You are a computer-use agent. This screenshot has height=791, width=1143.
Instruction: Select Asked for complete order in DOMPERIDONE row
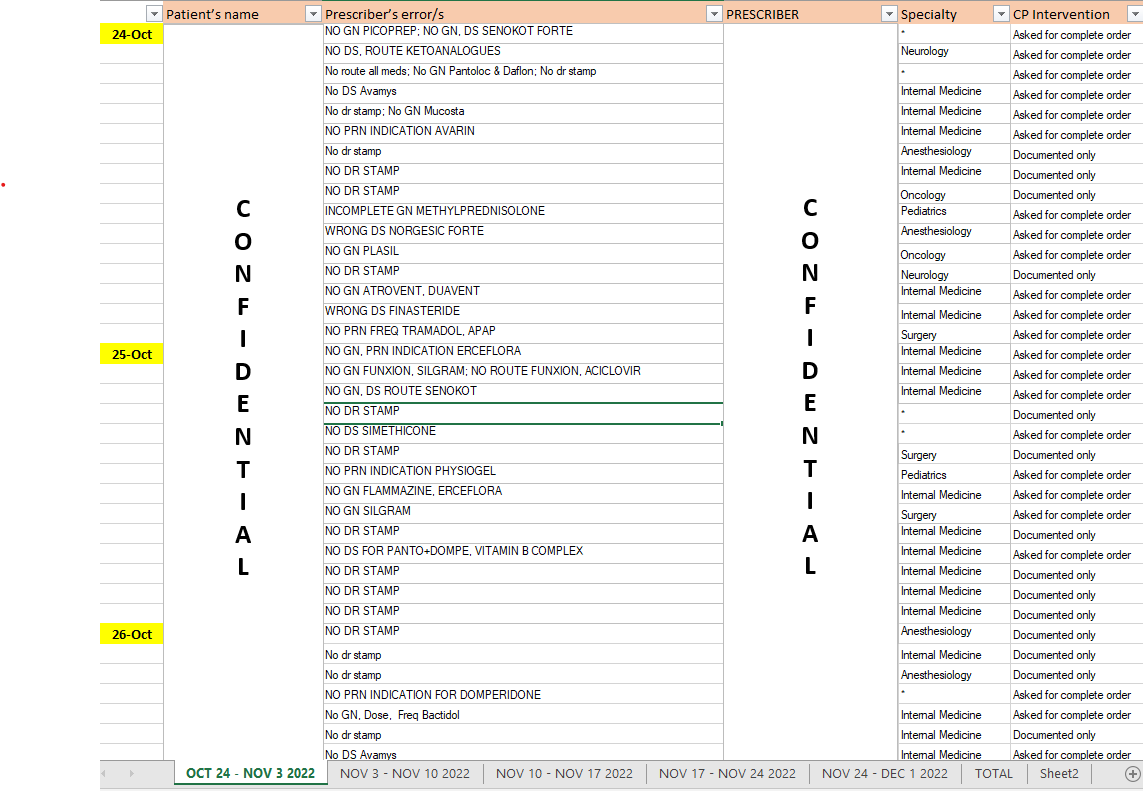tap(1076, 695)
